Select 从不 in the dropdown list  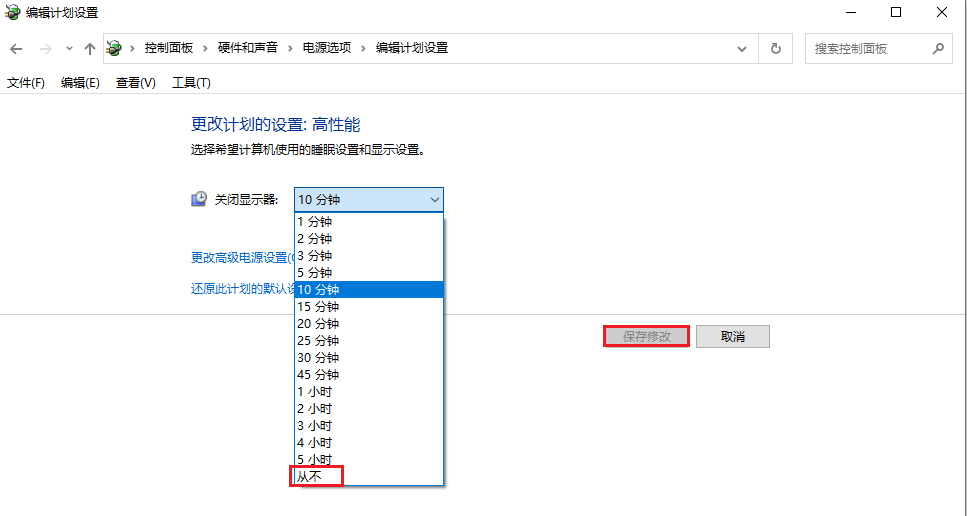pos(316,476)
